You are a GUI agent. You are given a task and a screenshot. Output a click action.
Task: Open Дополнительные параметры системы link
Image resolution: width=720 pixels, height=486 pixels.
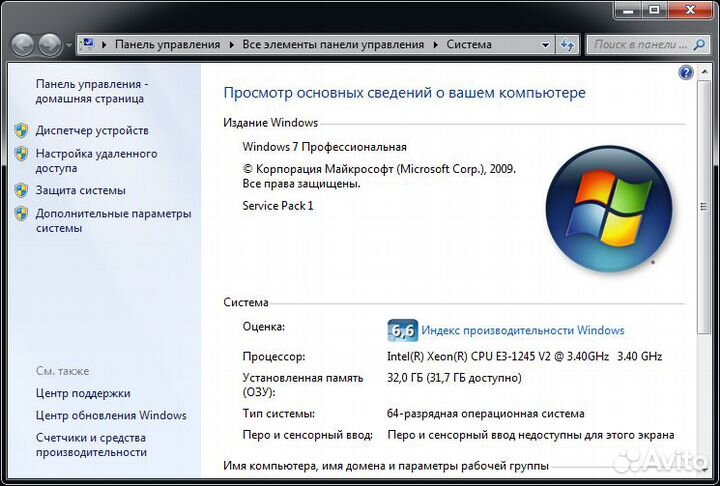coord(113,220)
